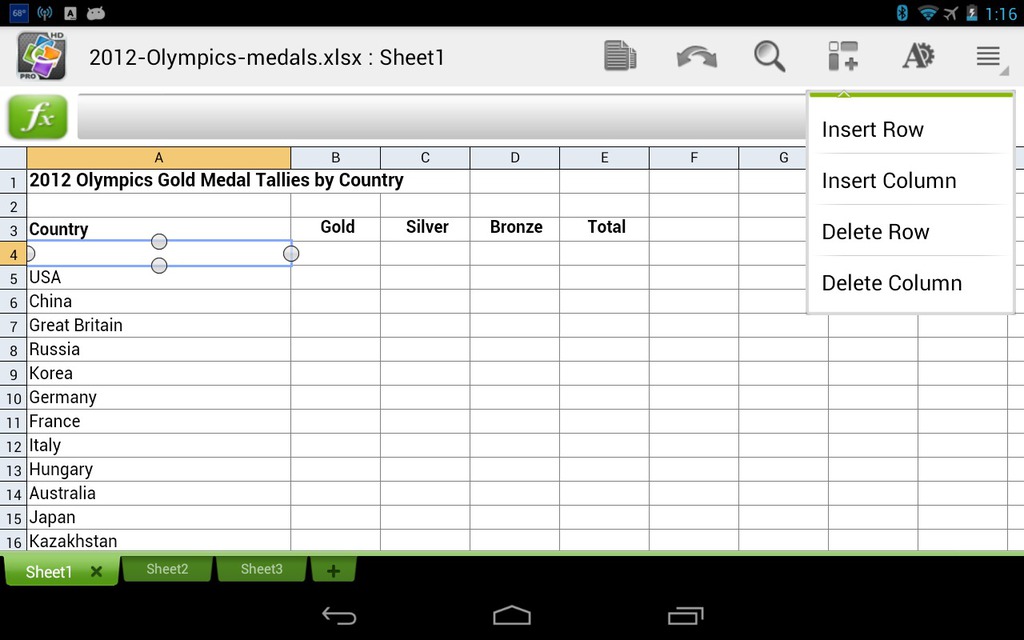Open the overflow menu with three lines

pyautogui.click(x=991, y=57)
